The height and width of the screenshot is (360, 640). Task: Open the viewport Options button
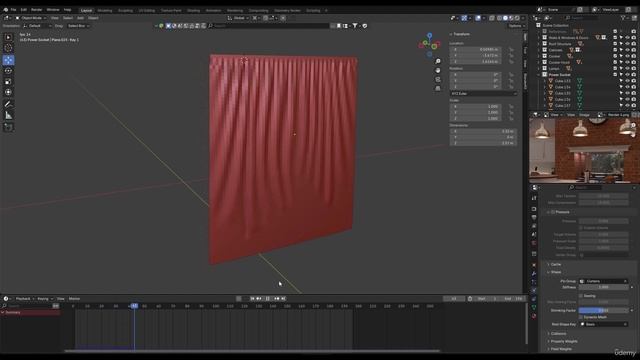(x=516, y=26)
